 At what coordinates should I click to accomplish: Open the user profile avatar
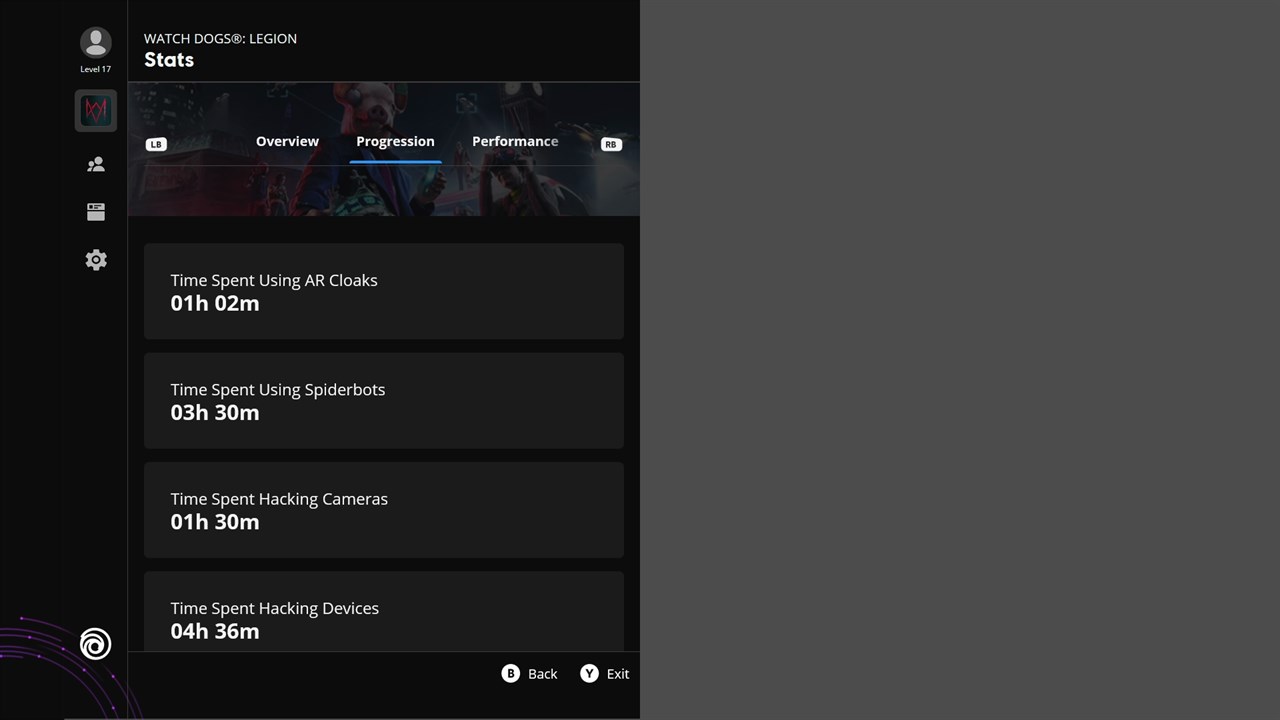tap(96, 43)
